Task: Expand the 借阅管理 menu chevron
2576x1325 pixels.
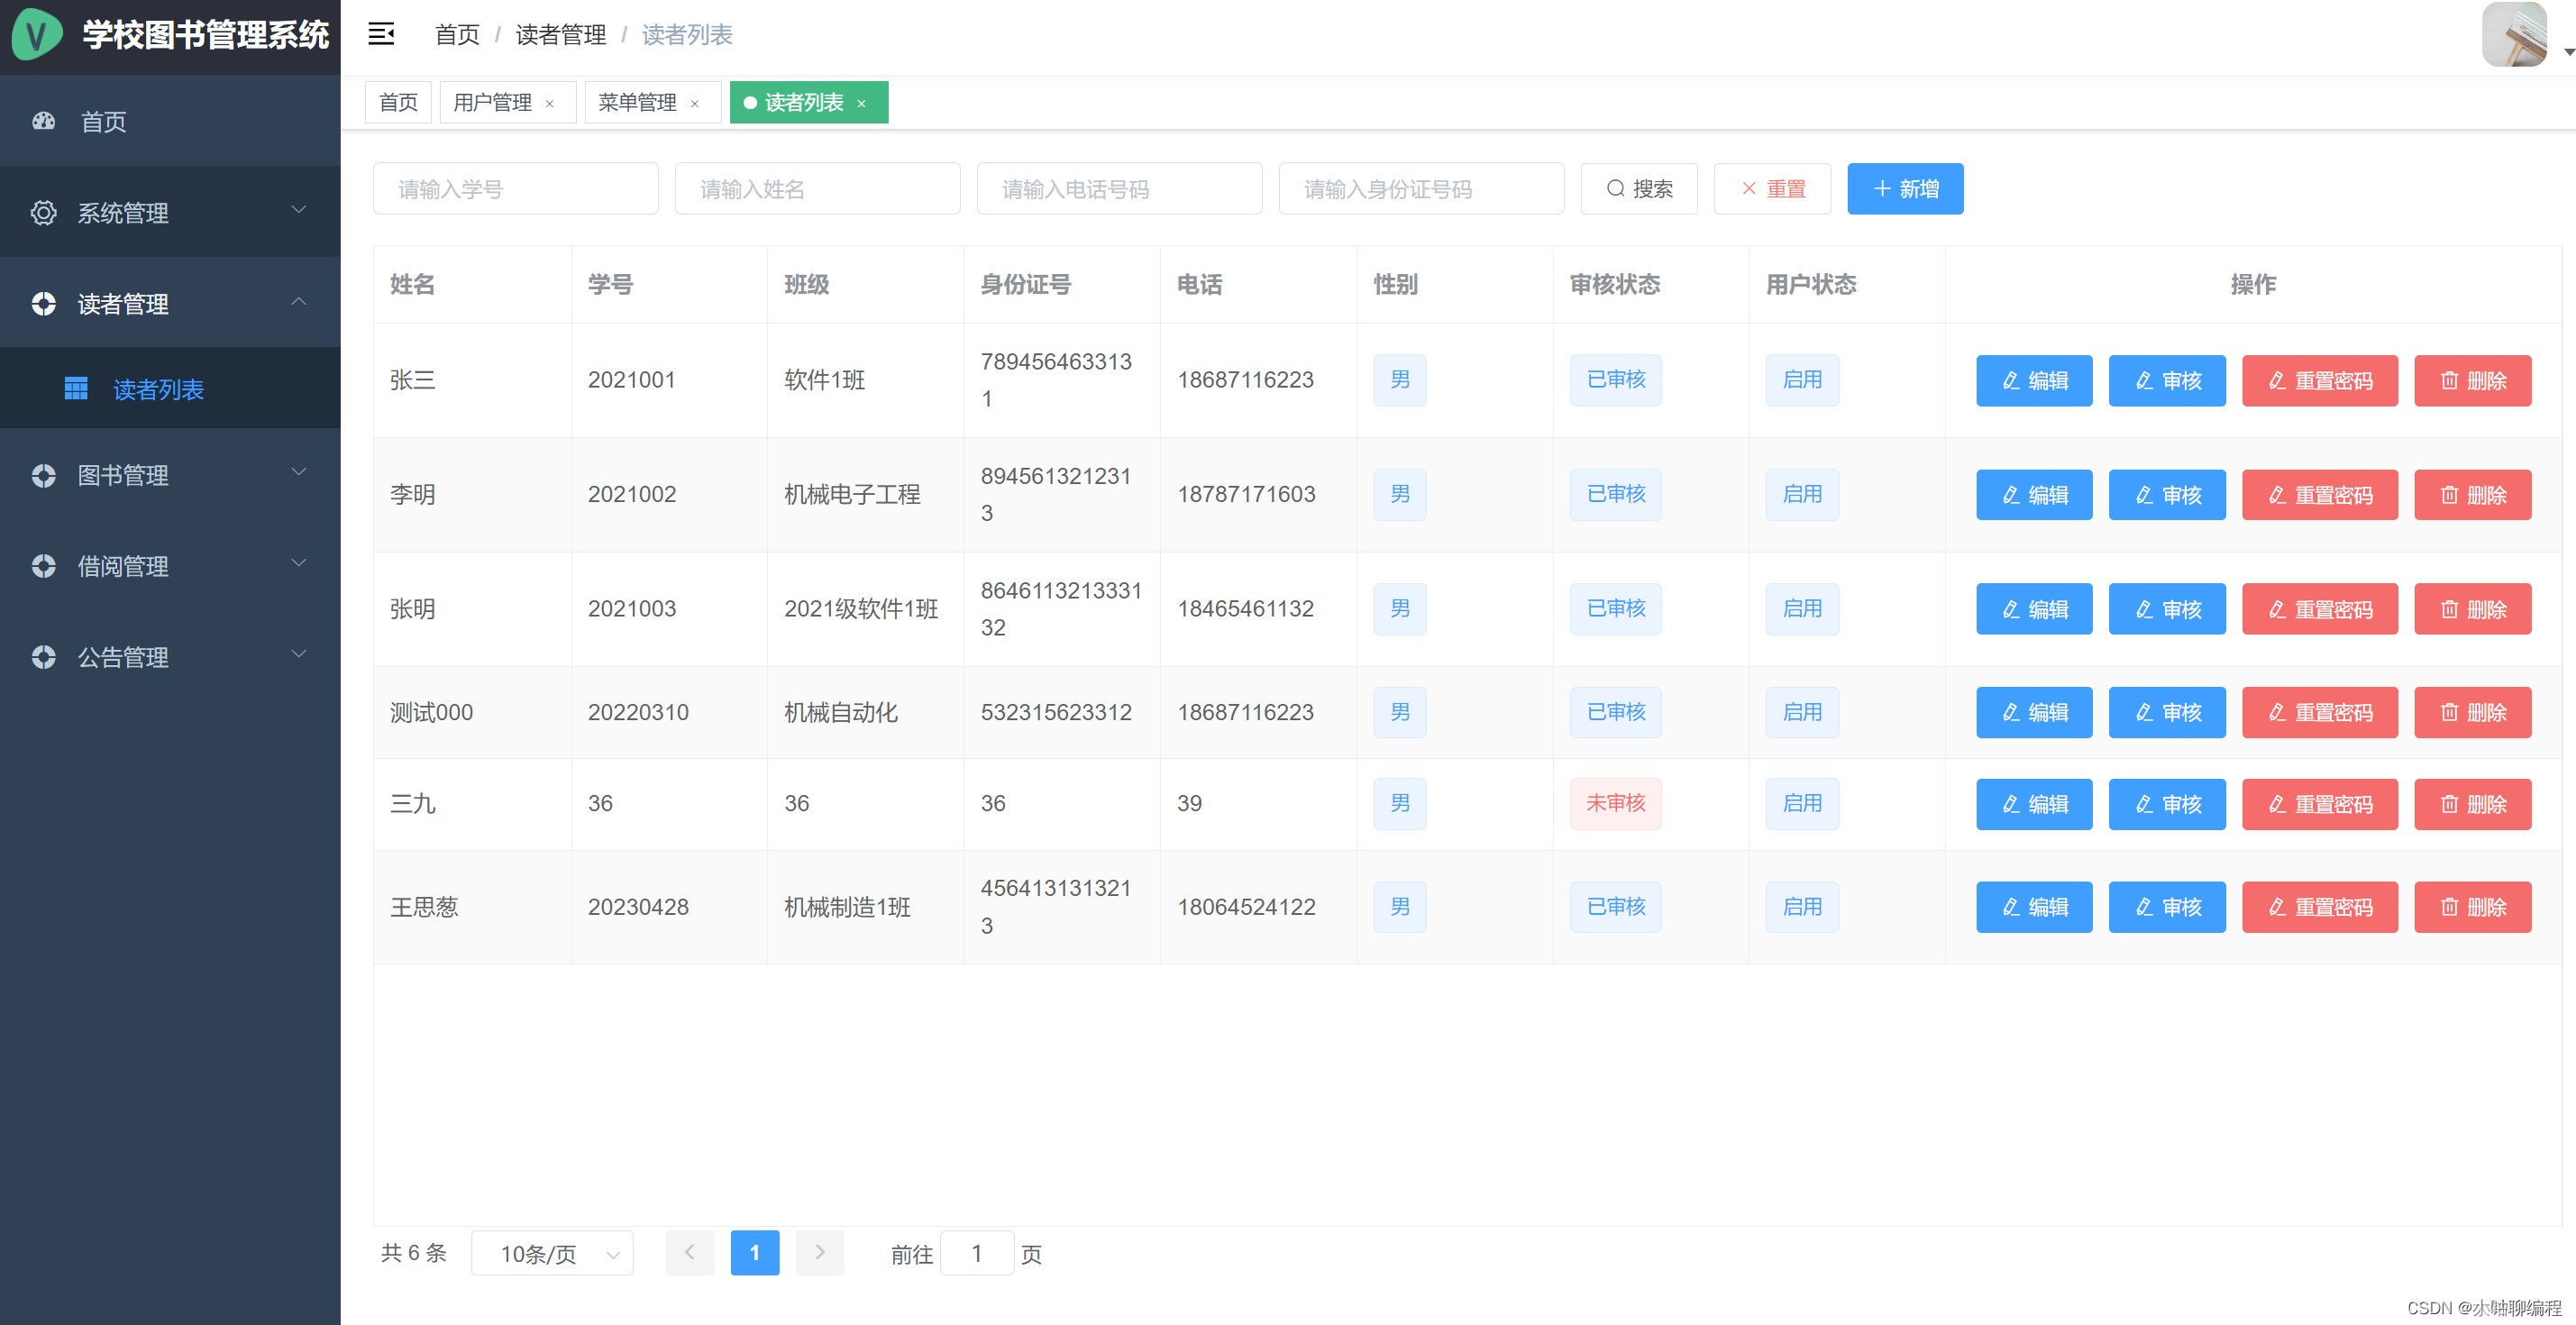Action: tap(298, 564)
